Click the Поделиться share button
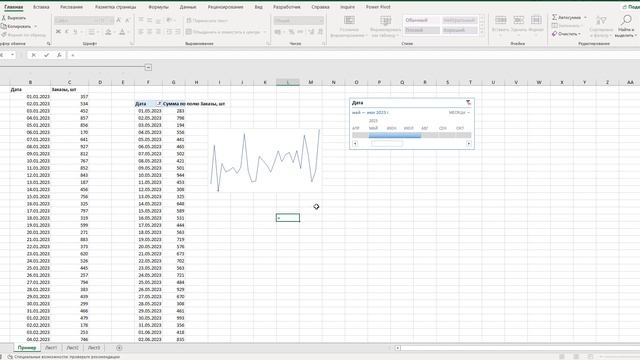The image size is (640, 360). point(631,7)
